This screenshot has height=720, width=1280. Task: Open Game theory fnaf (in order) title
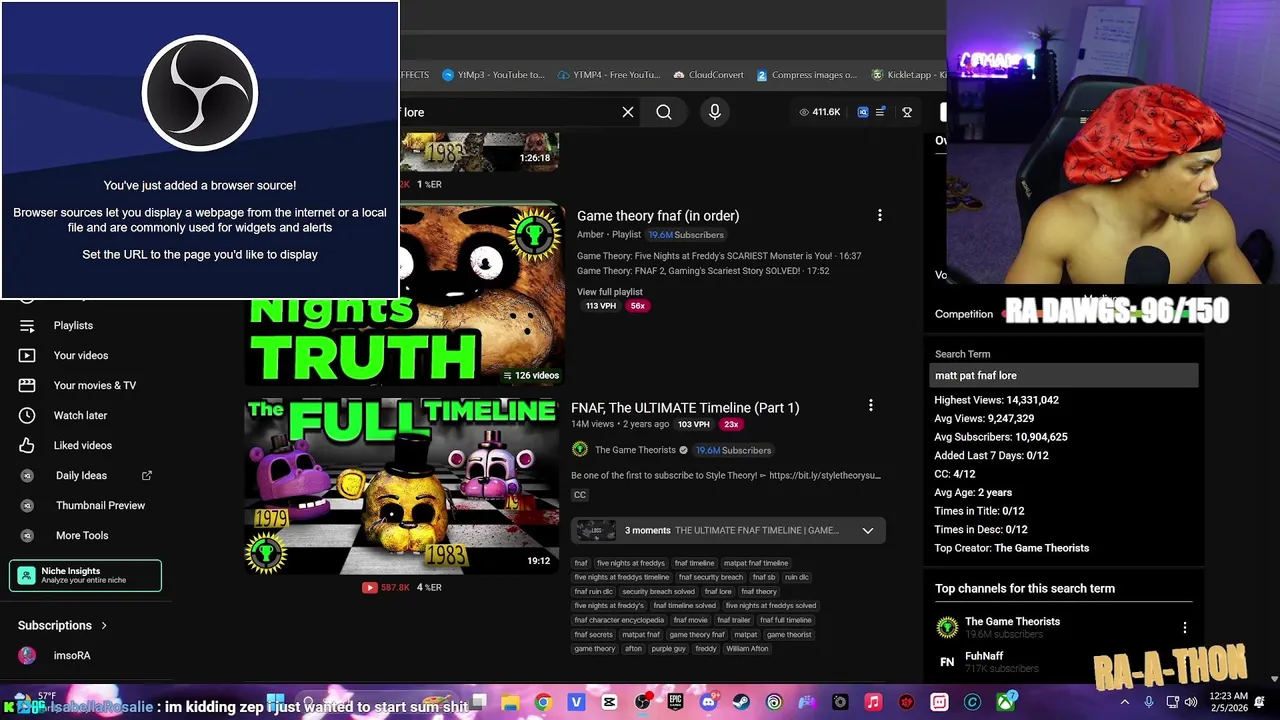tap(658, 215)
